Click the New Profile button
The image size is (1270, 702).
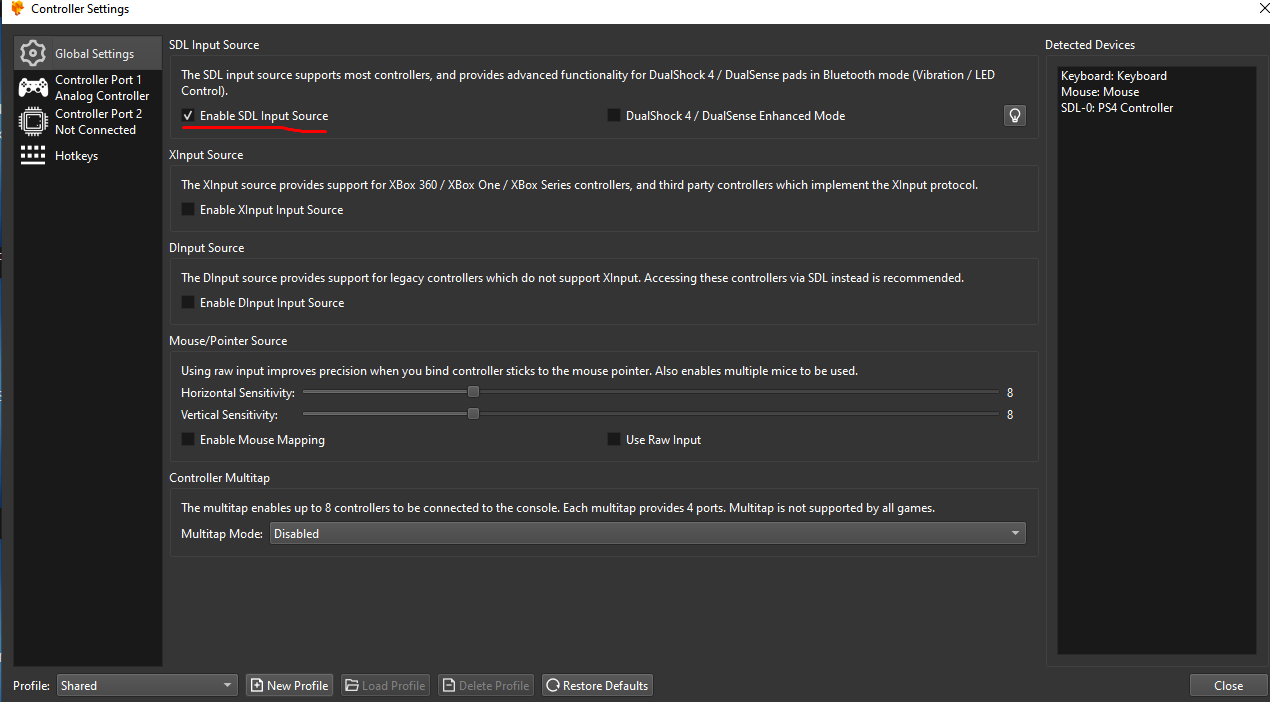coord(290,685)
